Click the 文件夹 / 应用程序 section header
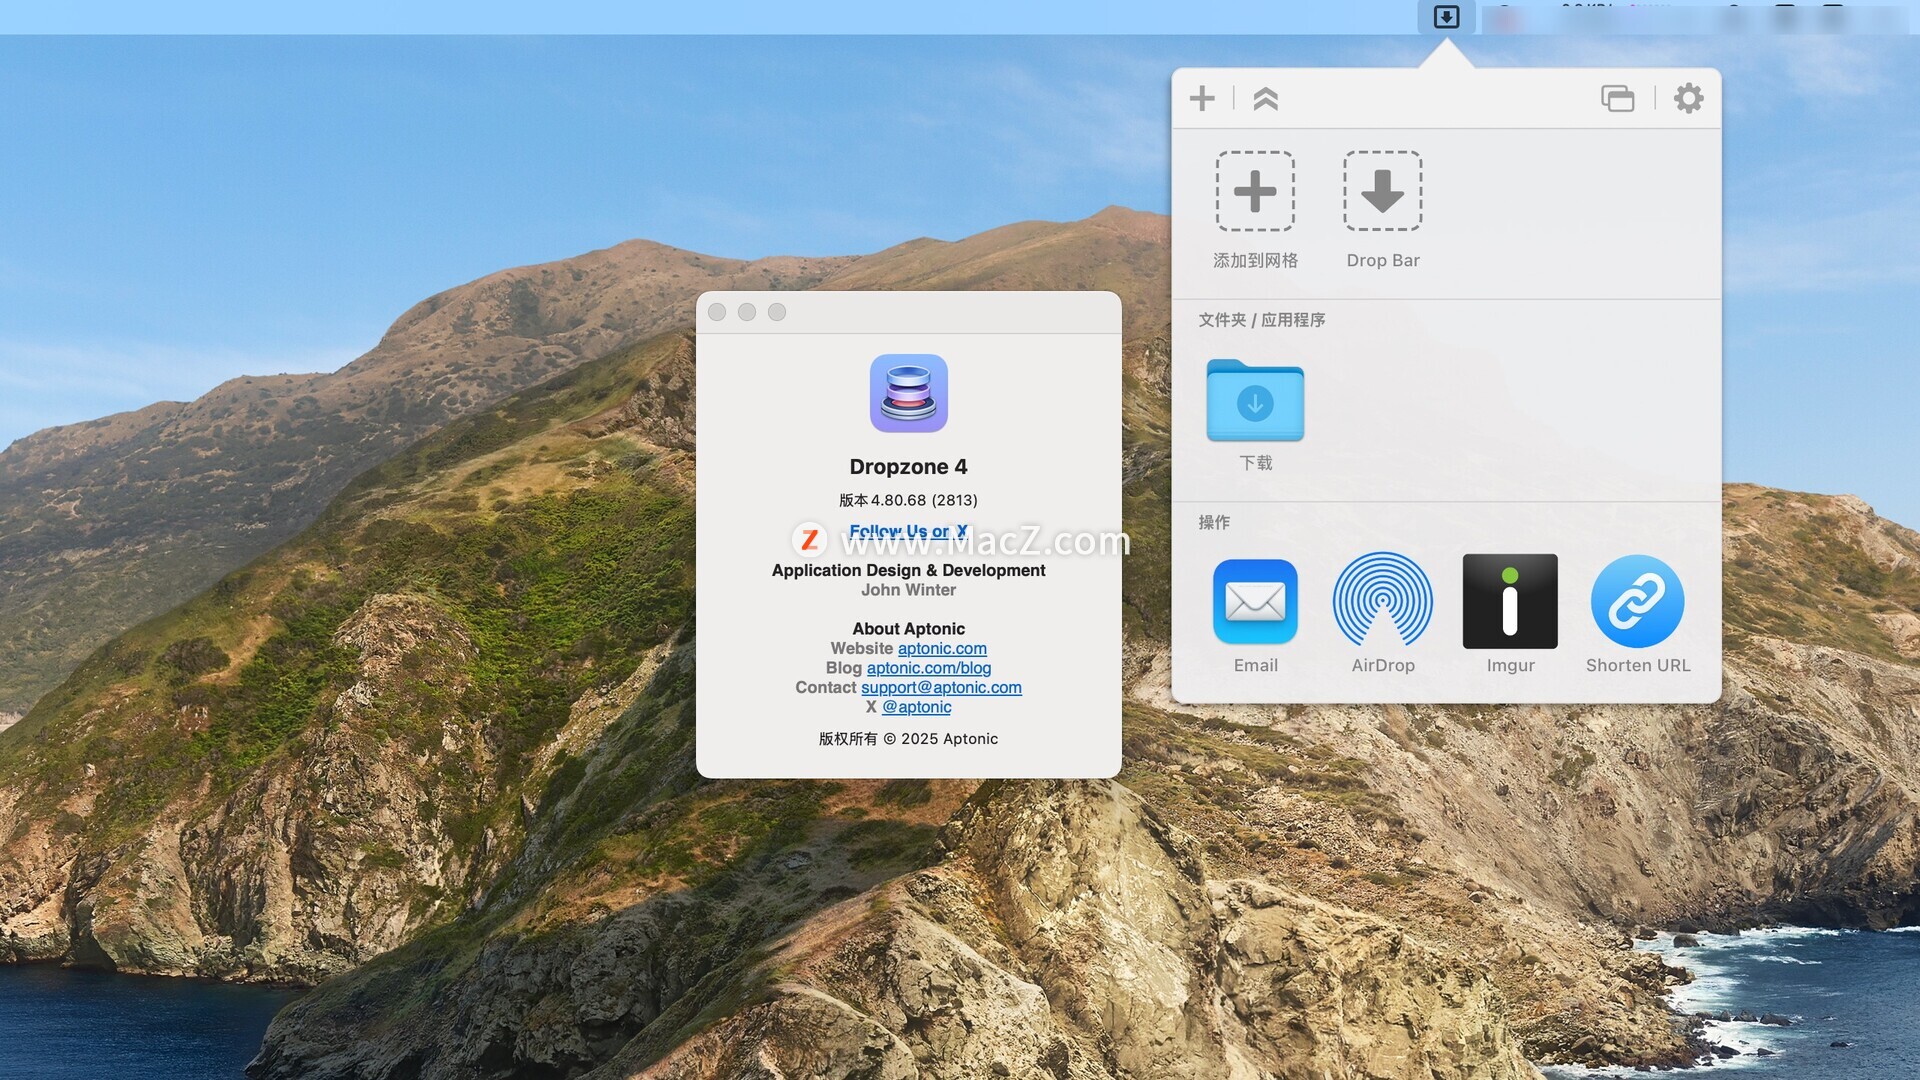Image resolution: width=1920 pixels, height=1080 pixels. pos(1262,320)
